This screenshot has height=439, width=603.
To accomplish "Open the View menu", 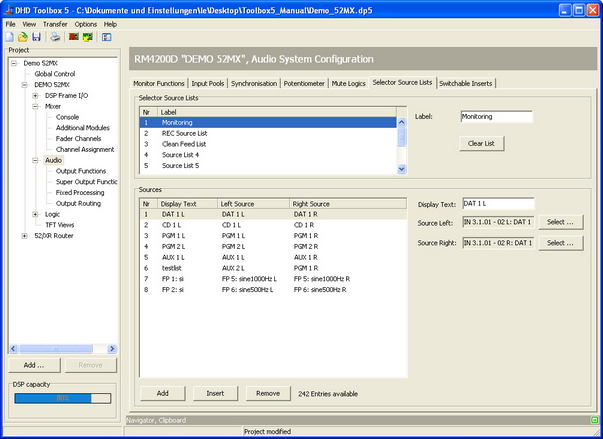I will (x=29, y=24).
